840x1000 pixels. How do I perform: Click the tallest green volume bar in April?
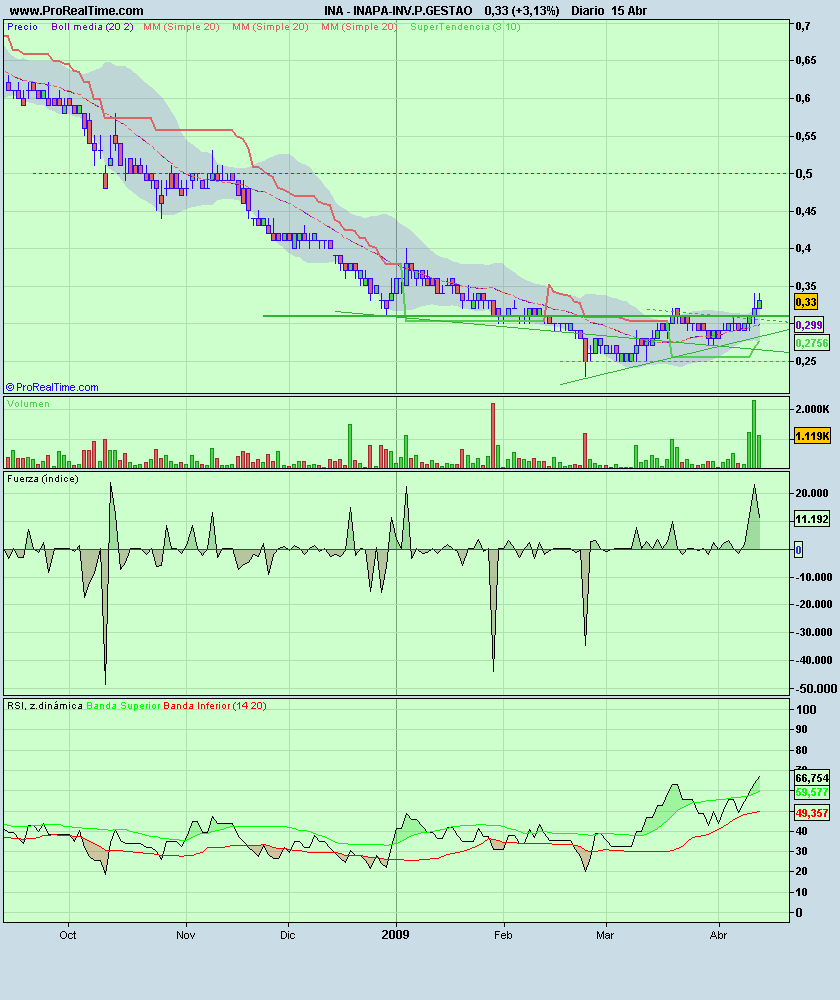pyautogui.click(x=754, y=434)
